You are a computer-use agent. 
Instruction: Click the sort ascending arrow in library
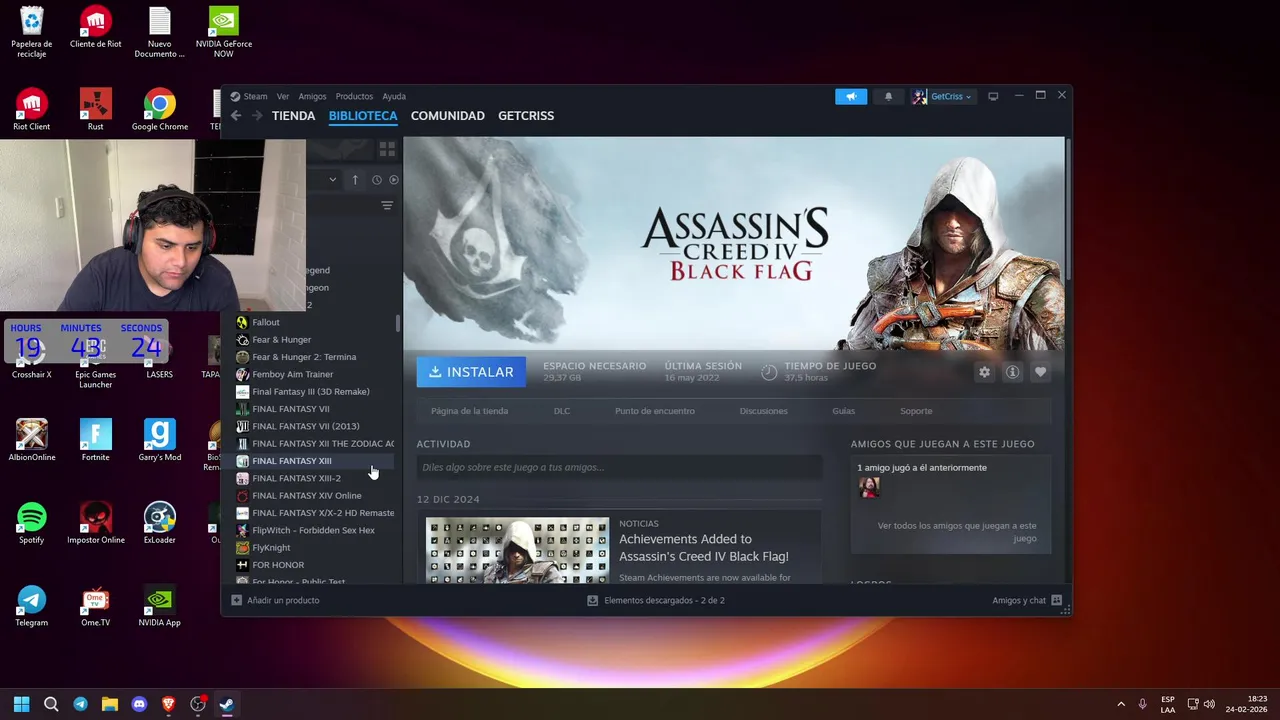[355, 180]
